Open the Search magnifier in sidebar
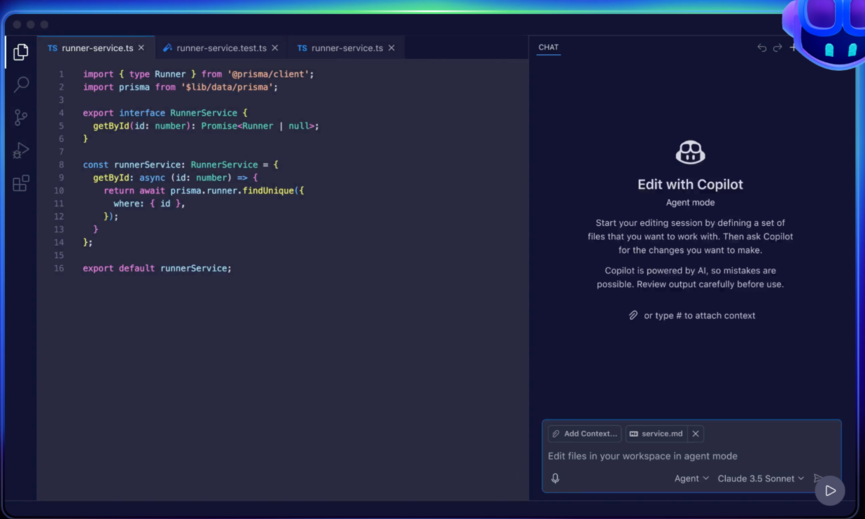Screen dimensions: 865x519 click(x=21, y=84)
